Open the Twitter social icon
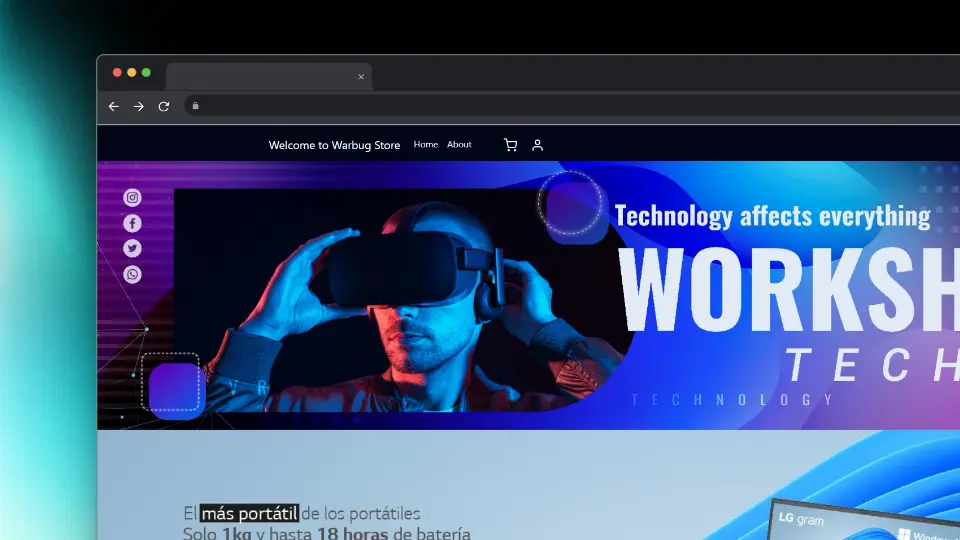 [132, 248]
